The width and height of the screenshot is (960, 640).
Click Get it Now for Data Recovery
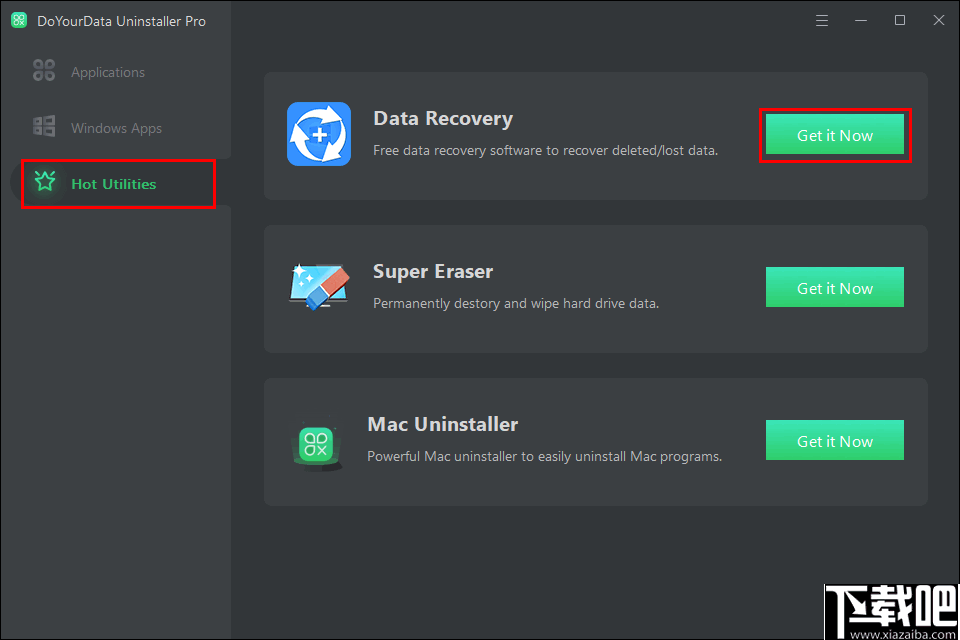pyautogui.click(x=835, y=134)
